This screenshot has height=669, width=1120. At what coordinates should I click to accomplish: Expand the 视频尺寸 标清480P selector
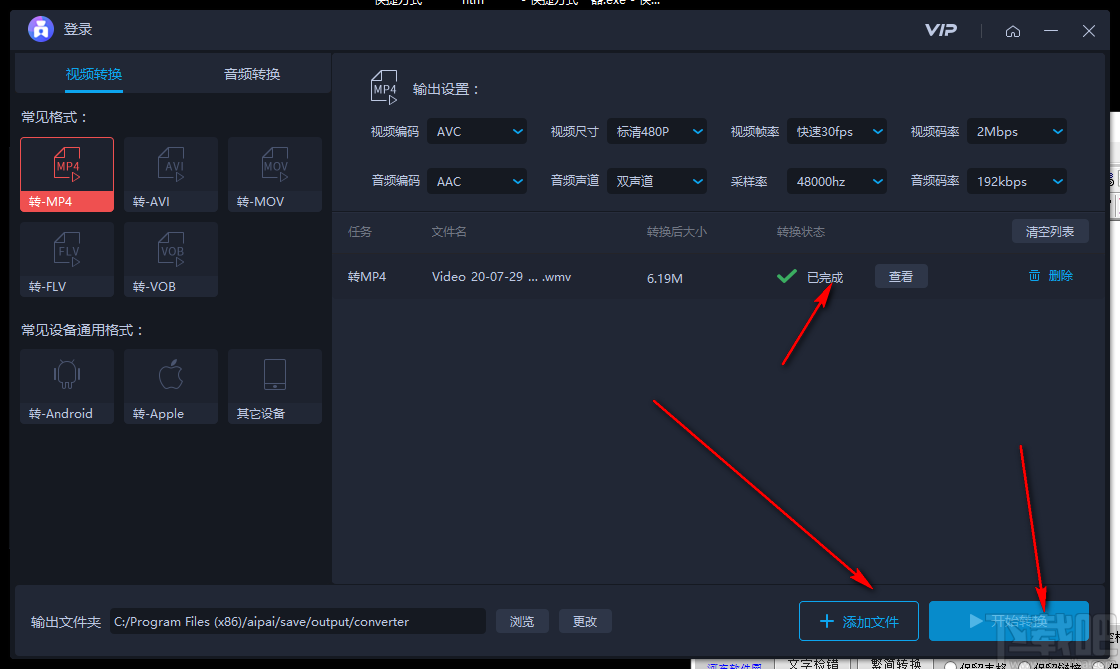(x=657, y=131)
